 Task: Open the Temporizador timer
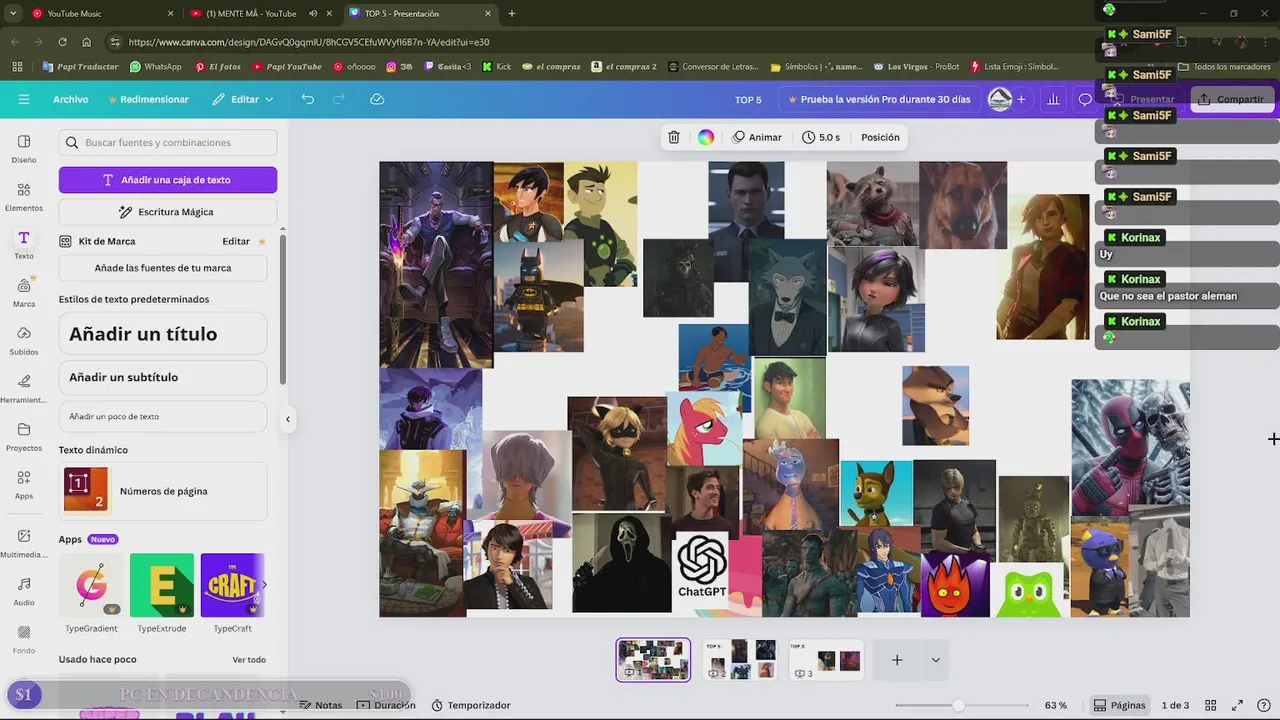pos(471,705)
